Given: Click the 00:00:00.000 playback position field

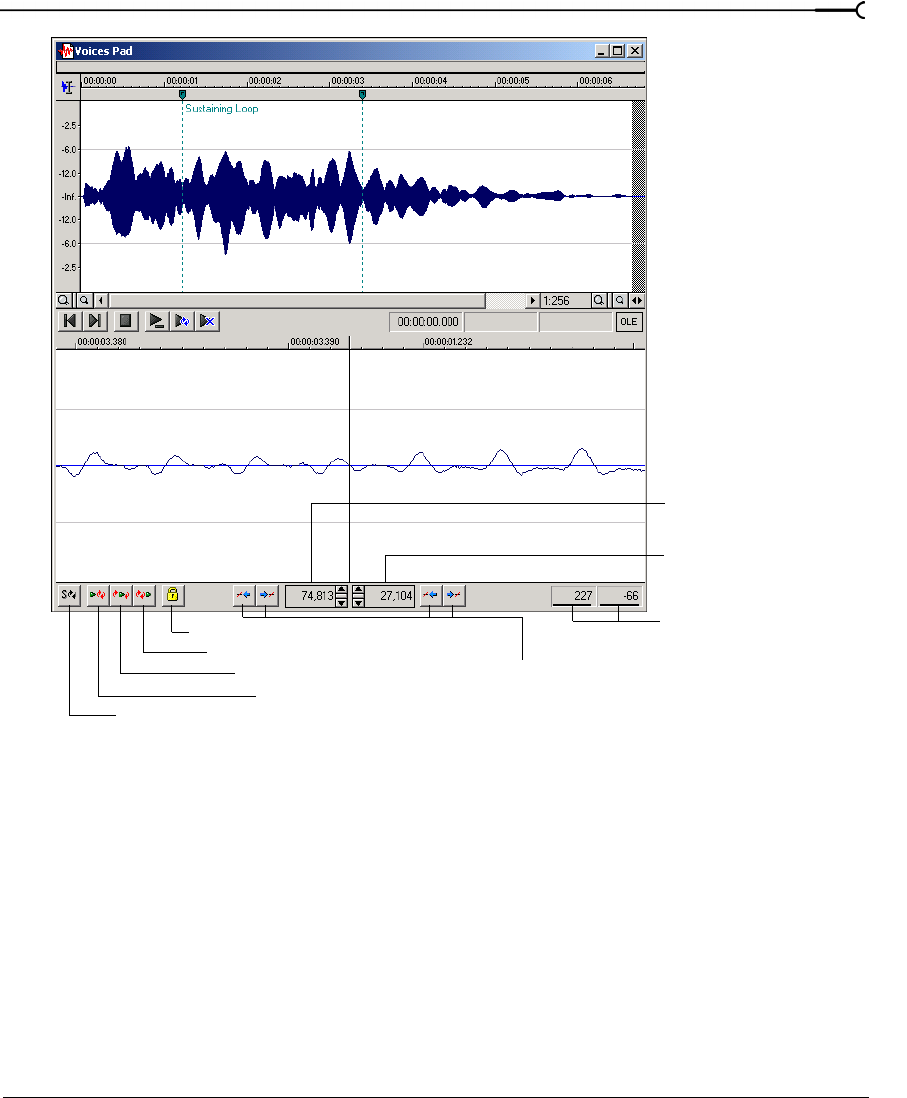Looking at the screenshot, I should point(427,321).
